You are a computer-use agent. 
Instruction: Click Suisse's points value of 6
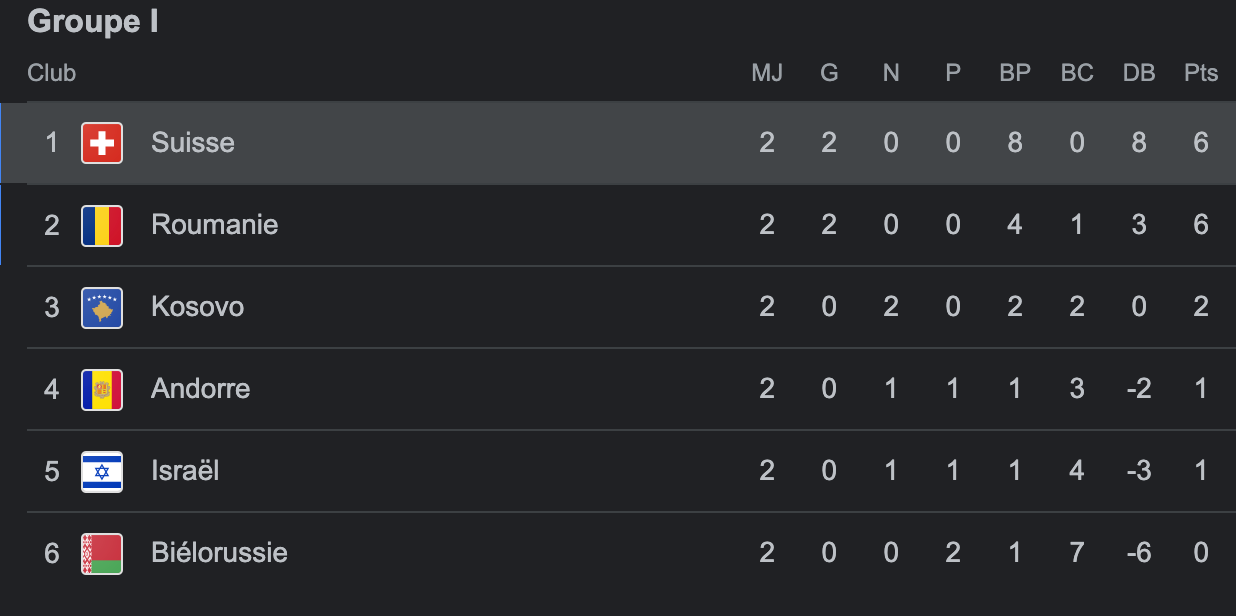click(x=1201, y=143)
